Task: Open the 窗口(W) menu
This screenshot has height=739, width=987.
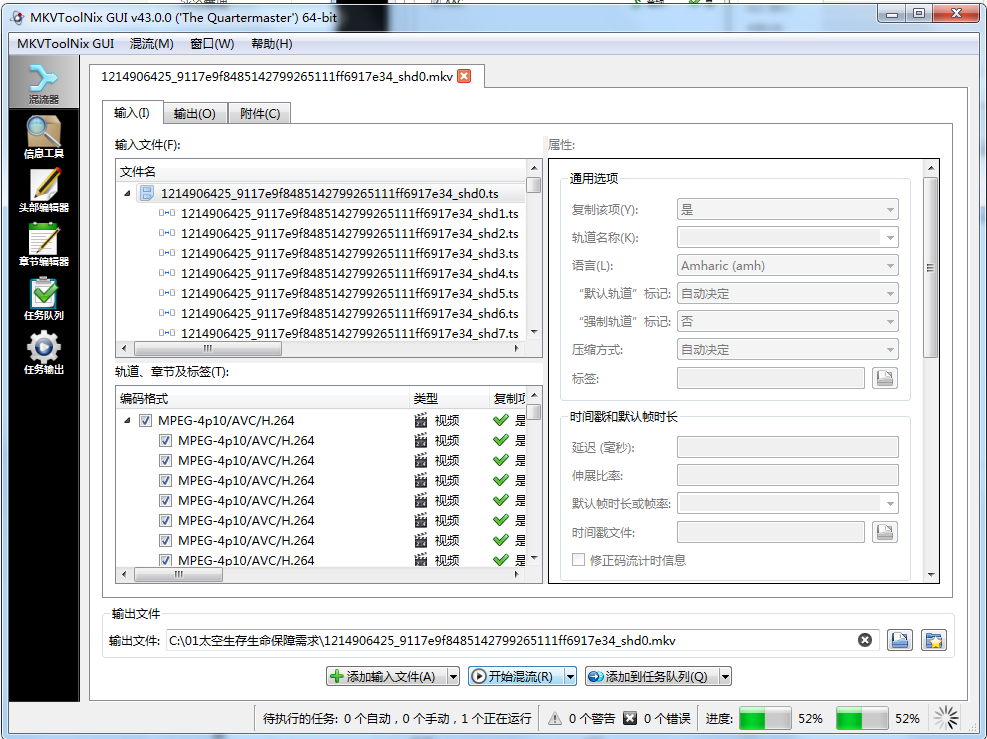Action: pos(212,43)
